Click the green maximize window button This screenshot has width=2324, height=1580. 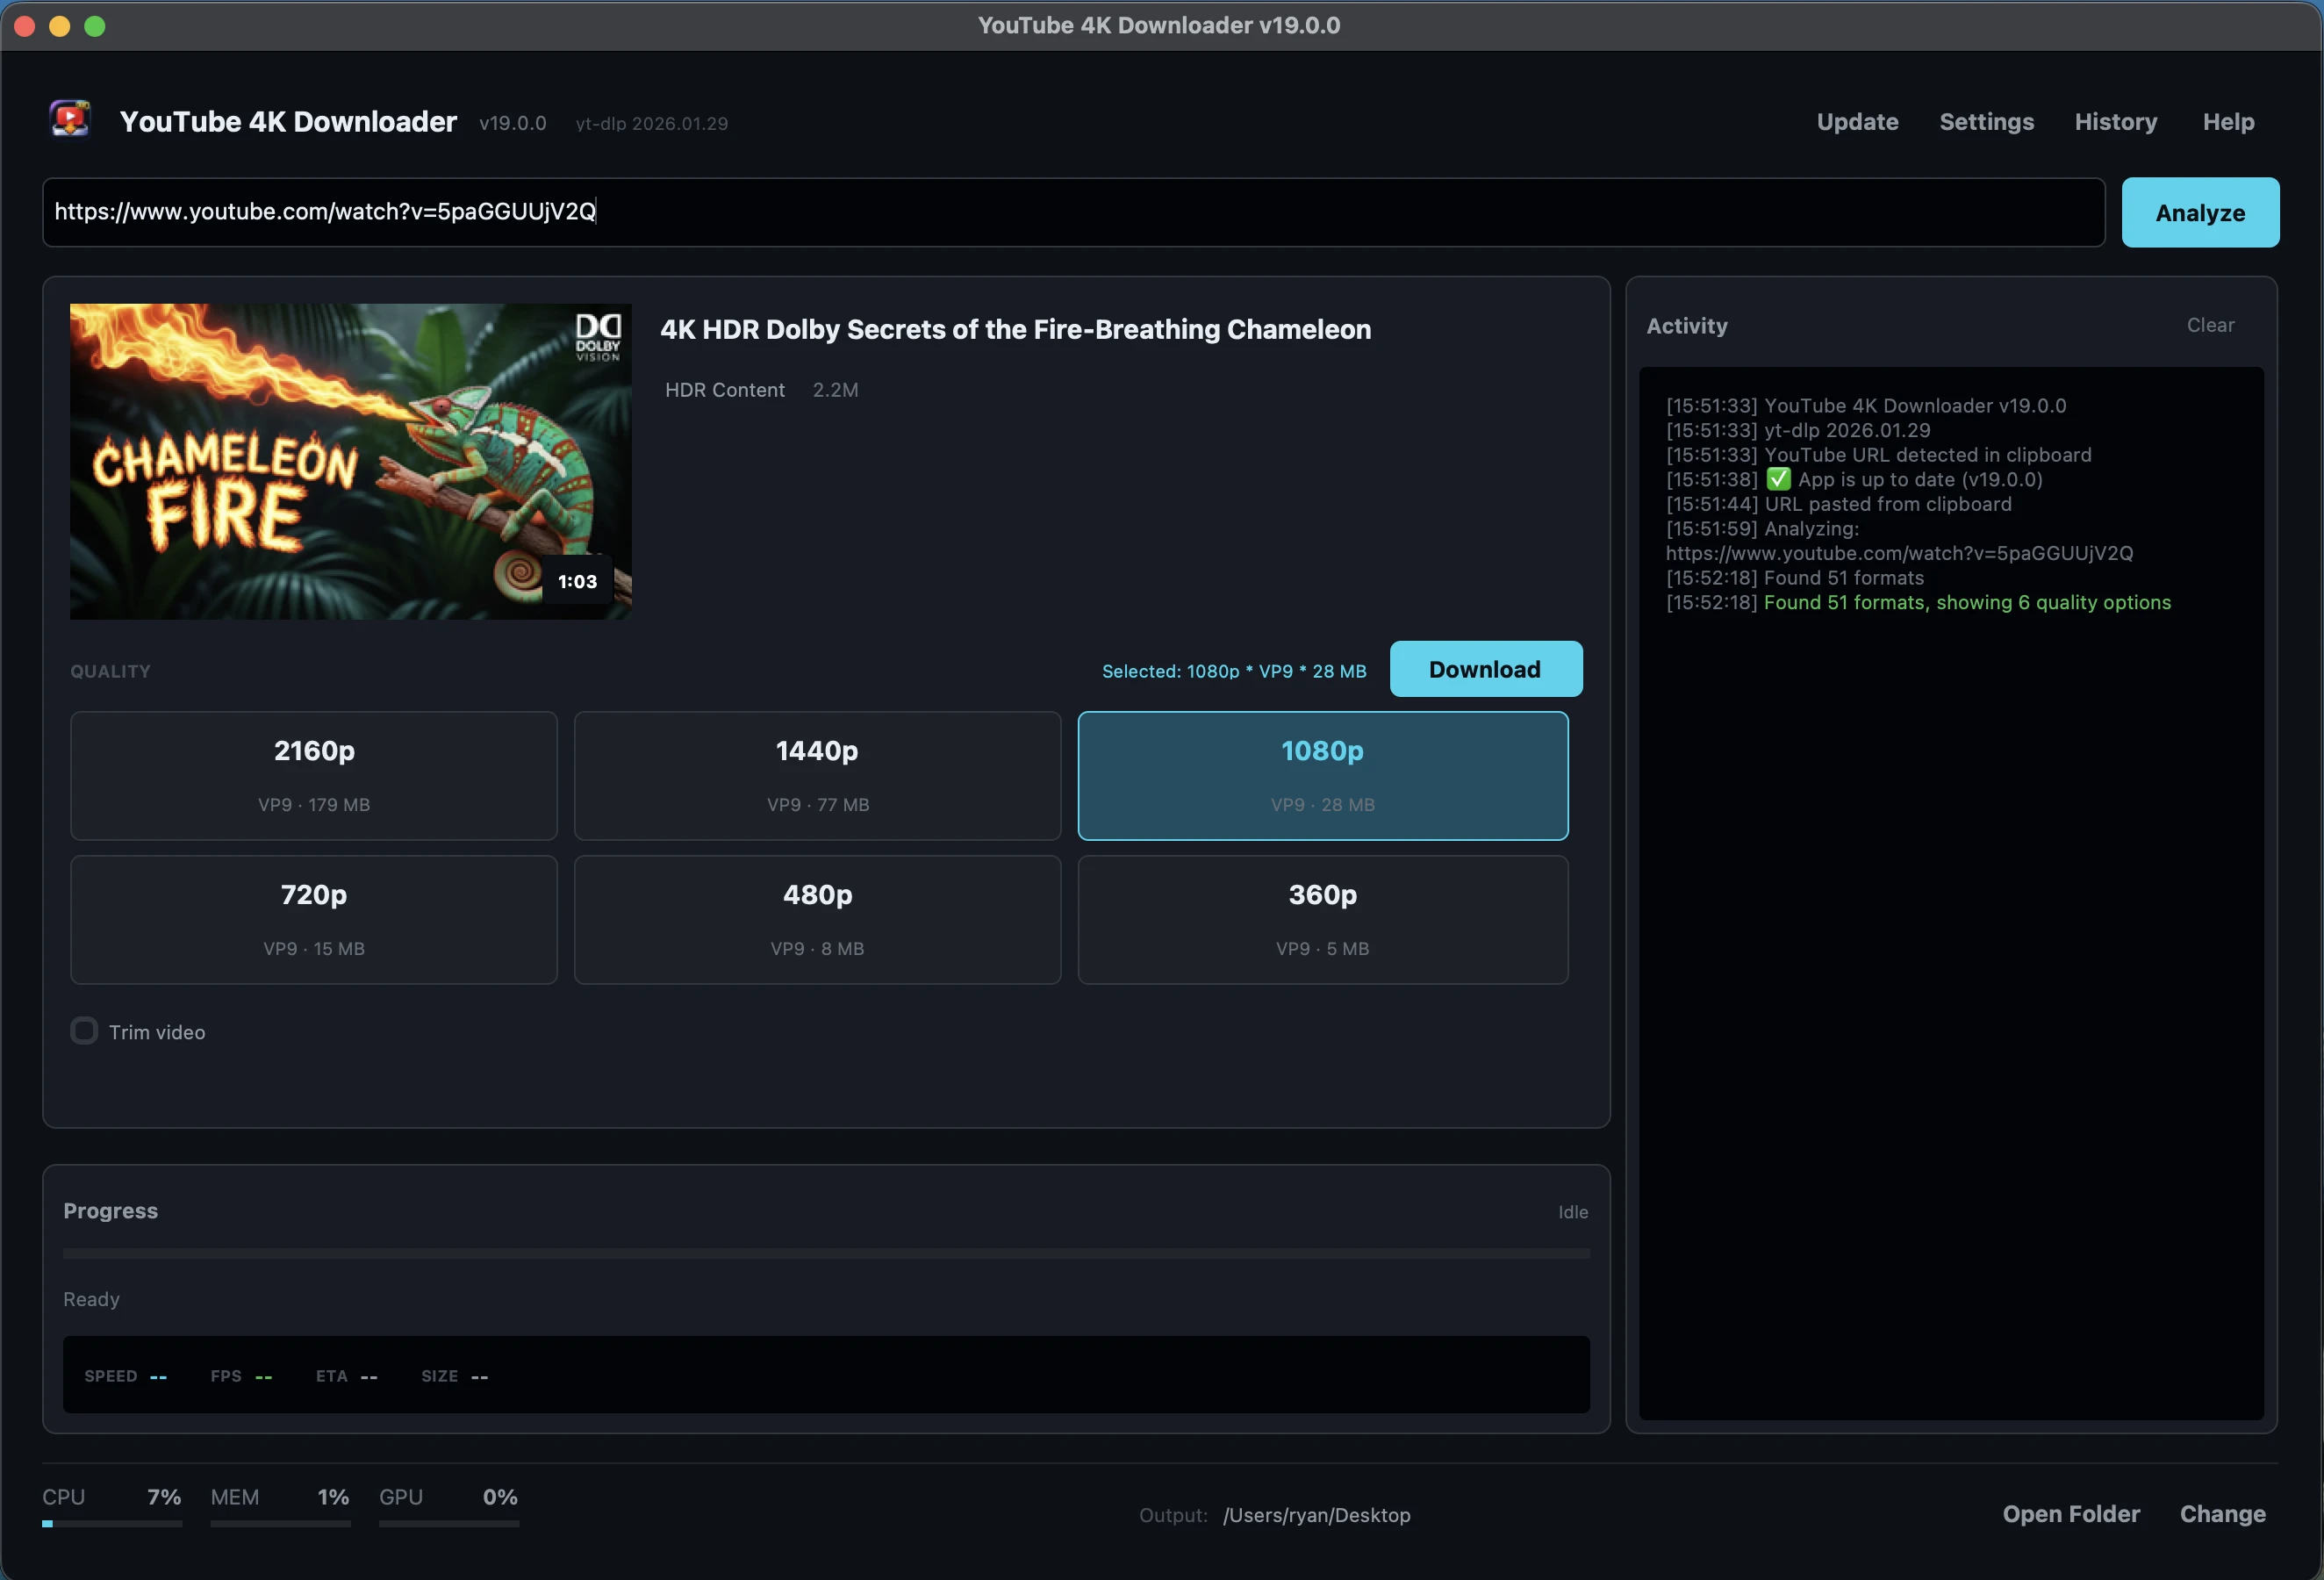pyautogui.click(x=95, y=26)
